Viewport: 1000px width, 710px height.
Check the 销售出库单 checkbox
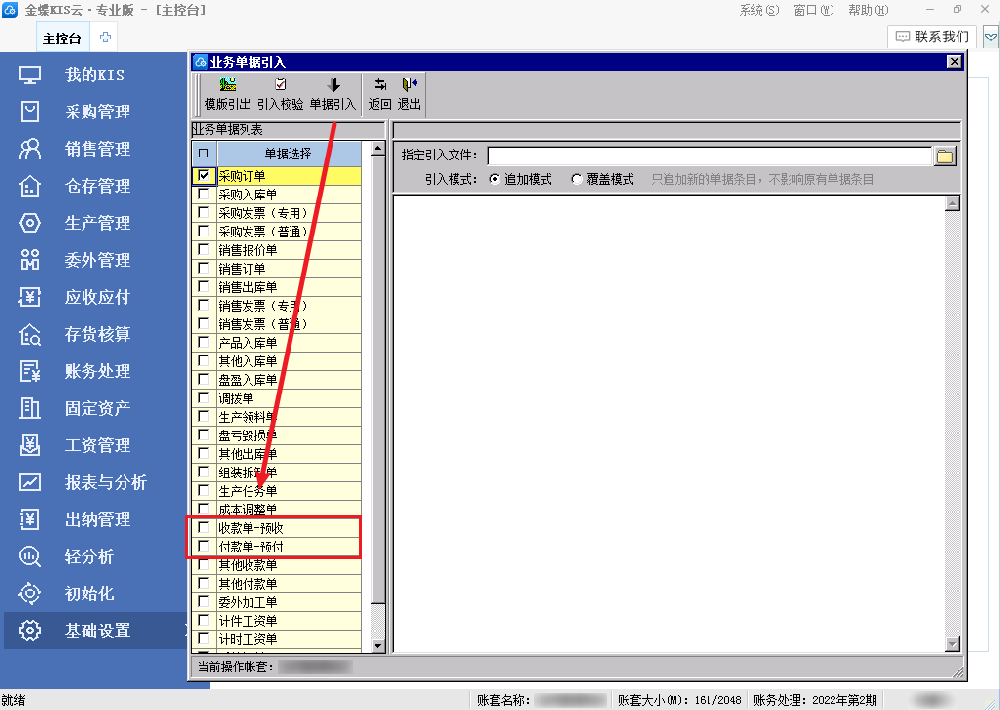click(203, 286)
